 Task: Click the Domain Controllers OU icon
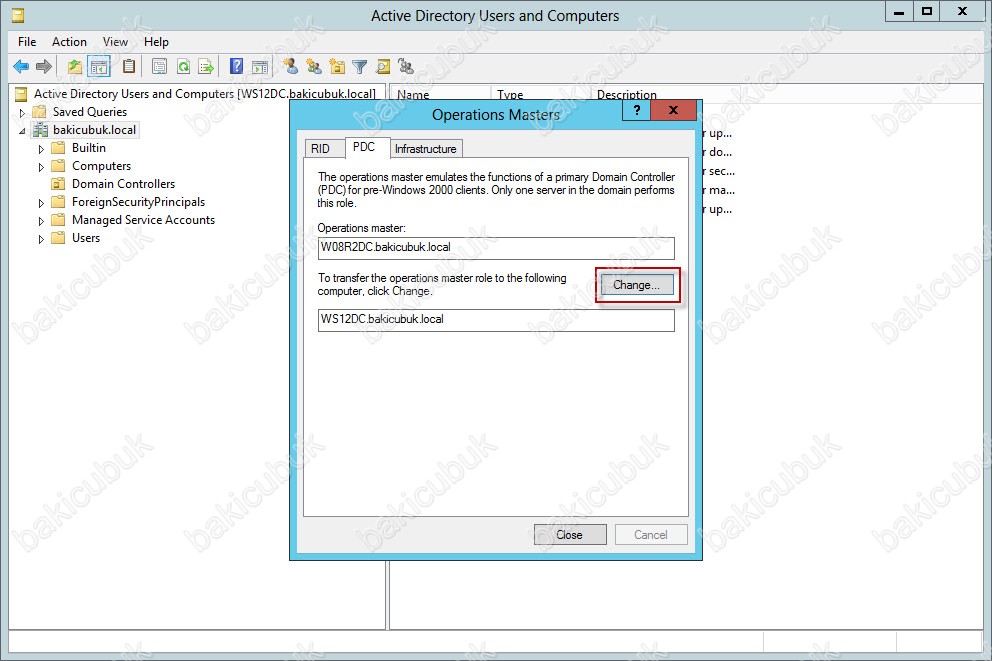58,184
